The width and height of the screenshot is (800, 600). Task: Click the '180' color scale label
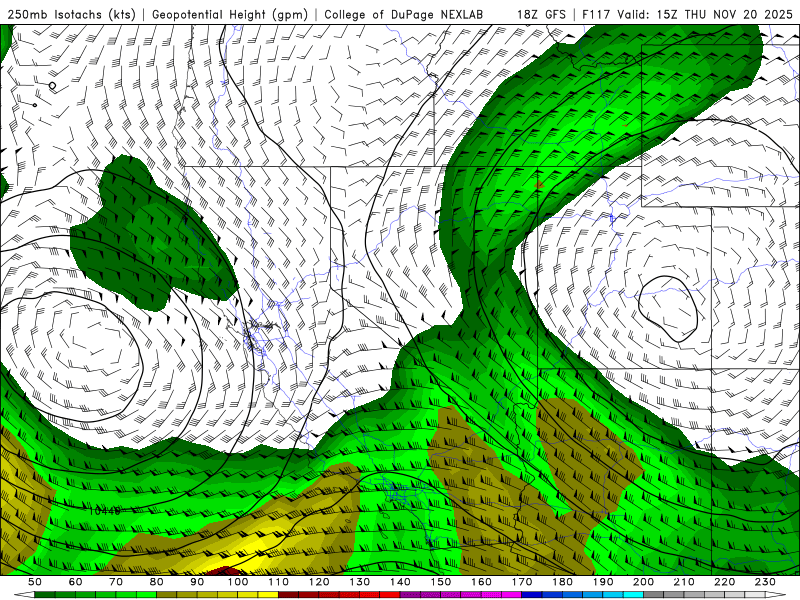click(x=562, y=582)
